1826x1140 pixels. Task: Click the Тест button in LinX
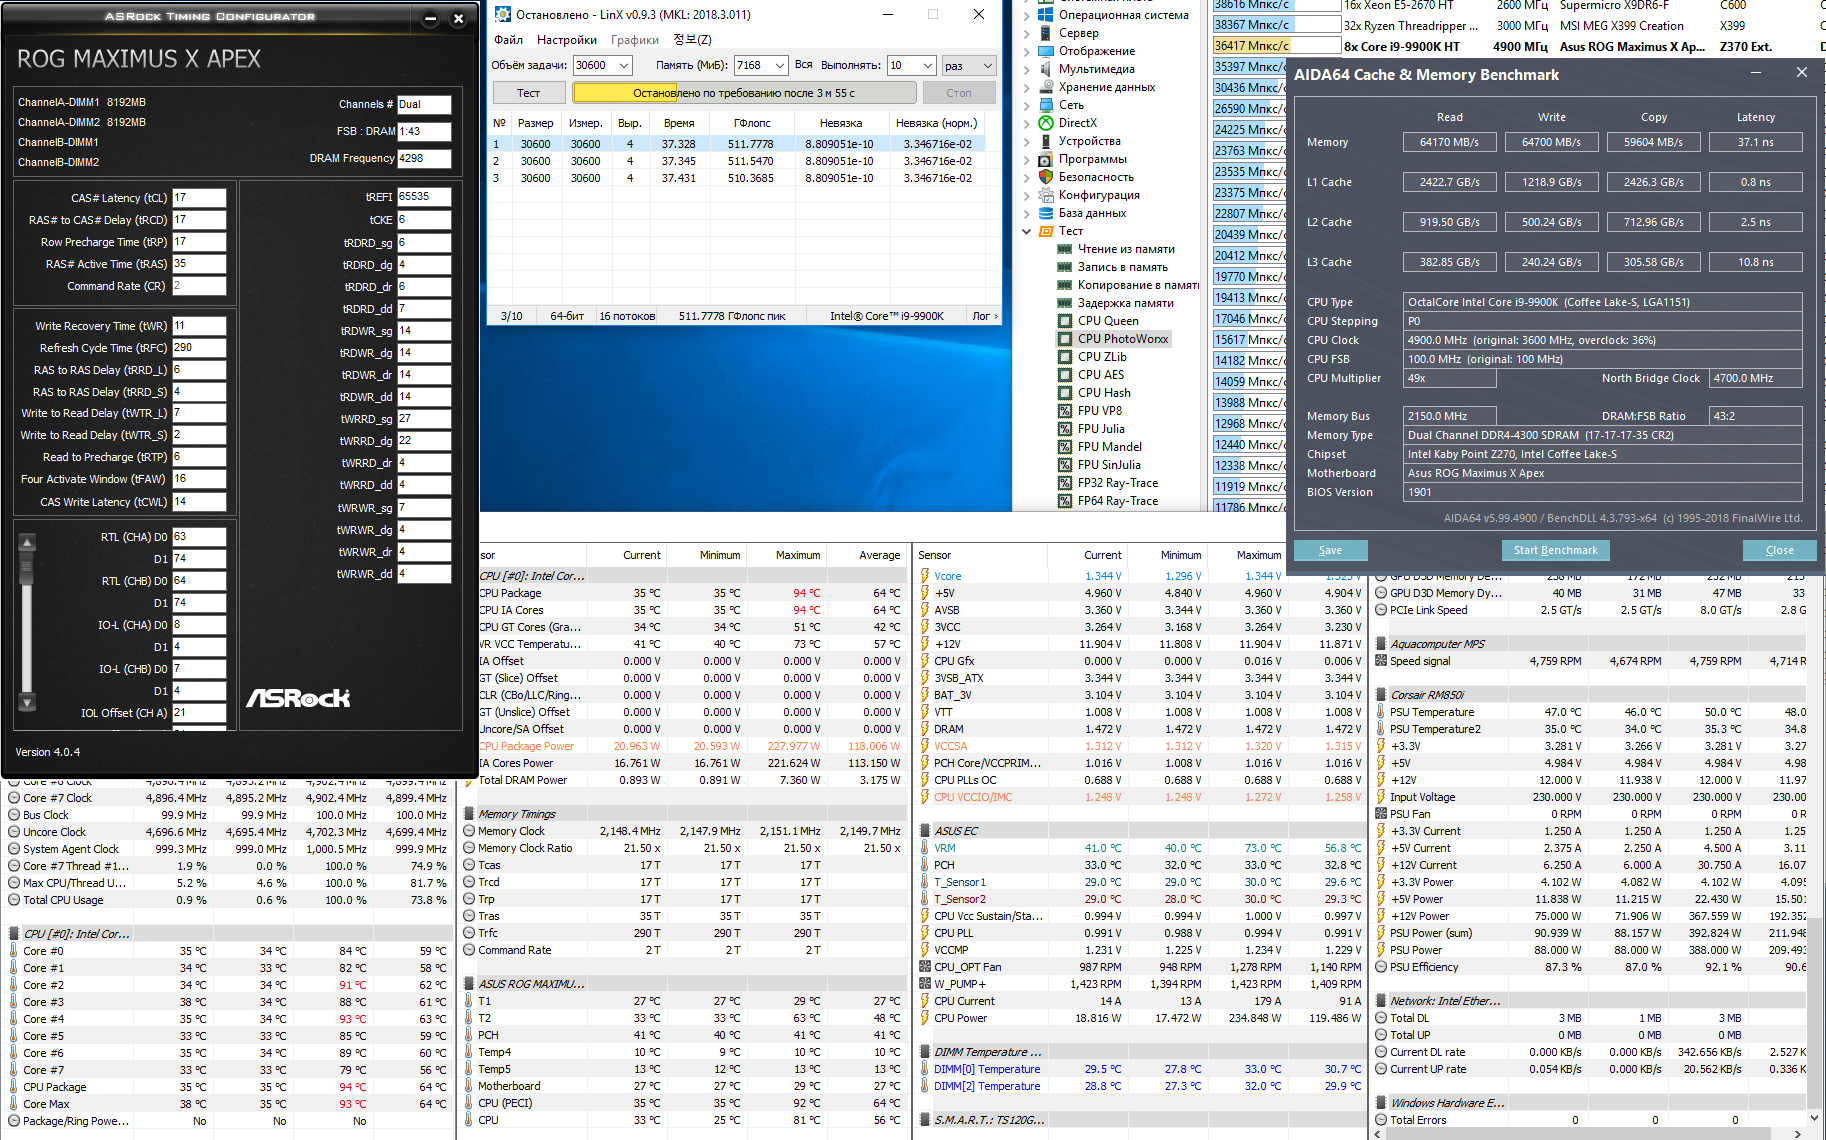[x=528, y=93]
